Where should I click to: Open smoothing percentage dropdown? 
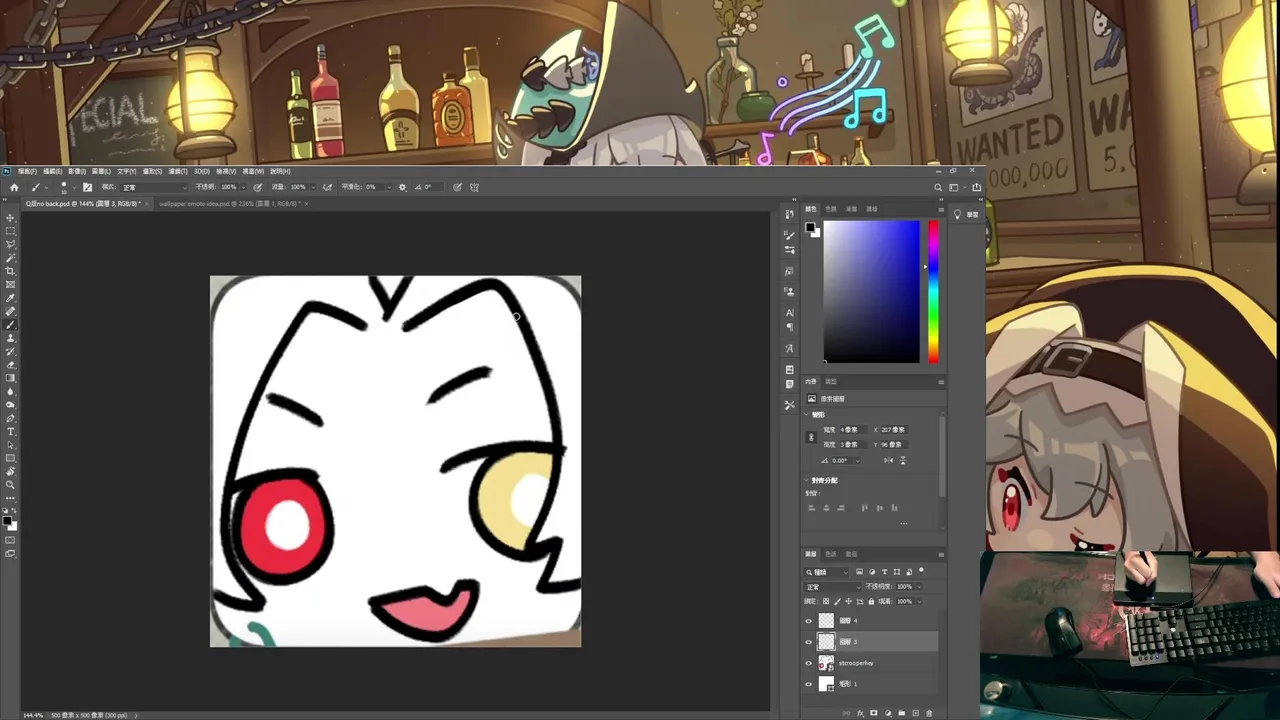coord(388,187)
